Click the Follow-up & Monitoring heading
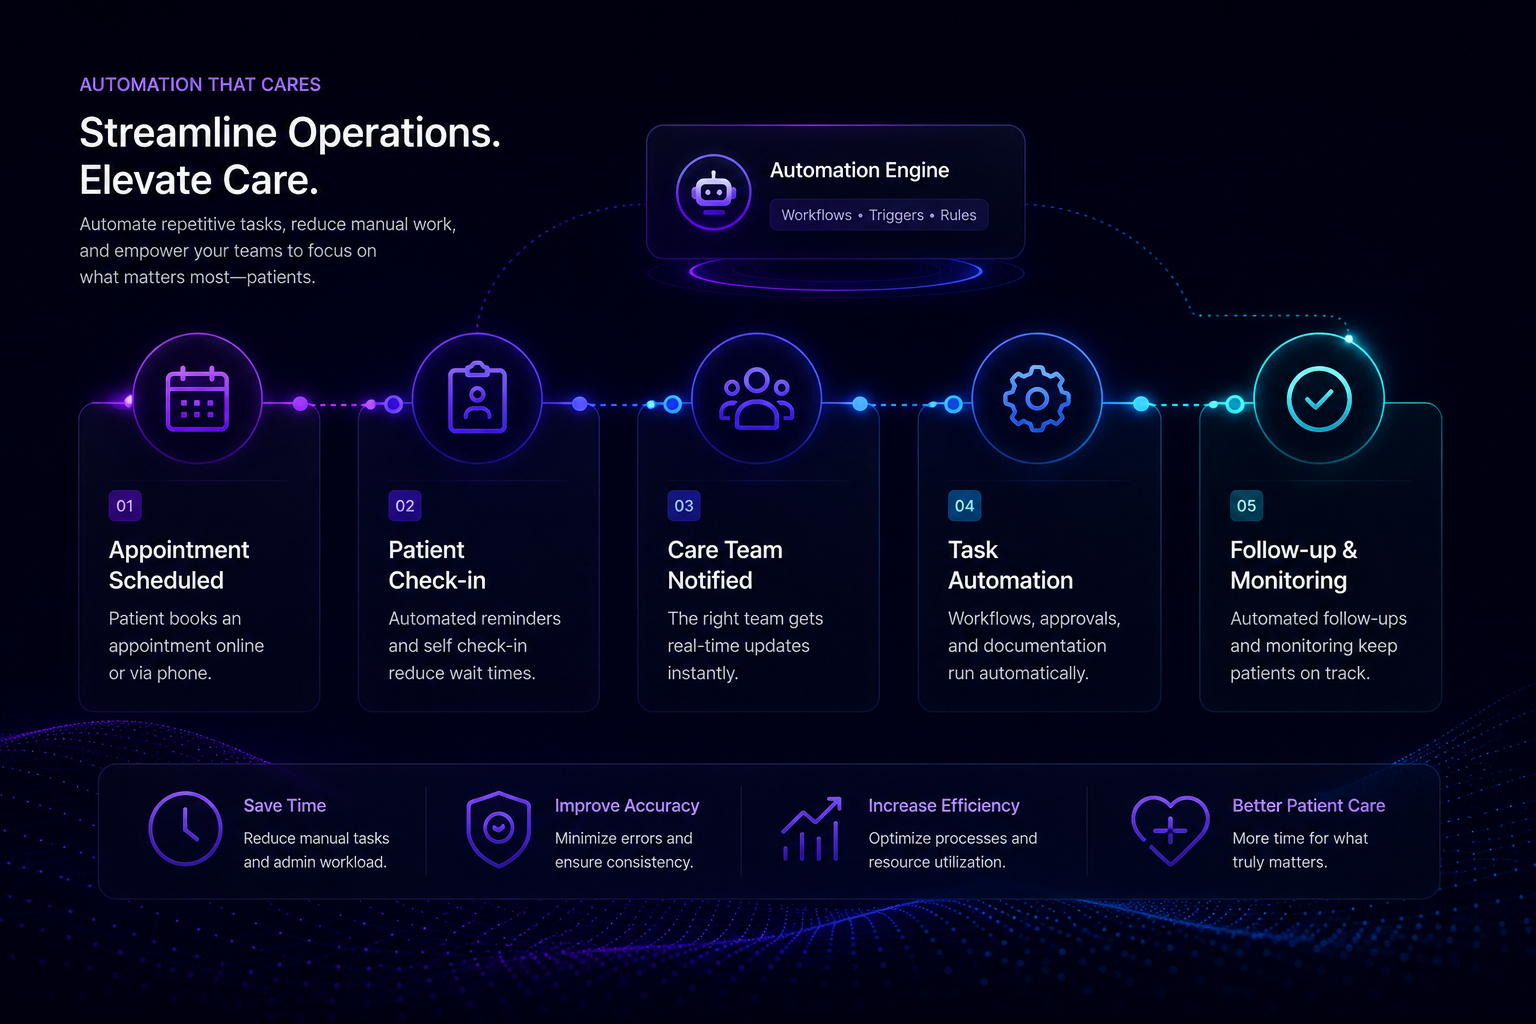This screenshot has height=1024, width=1536. point(1293,565)
